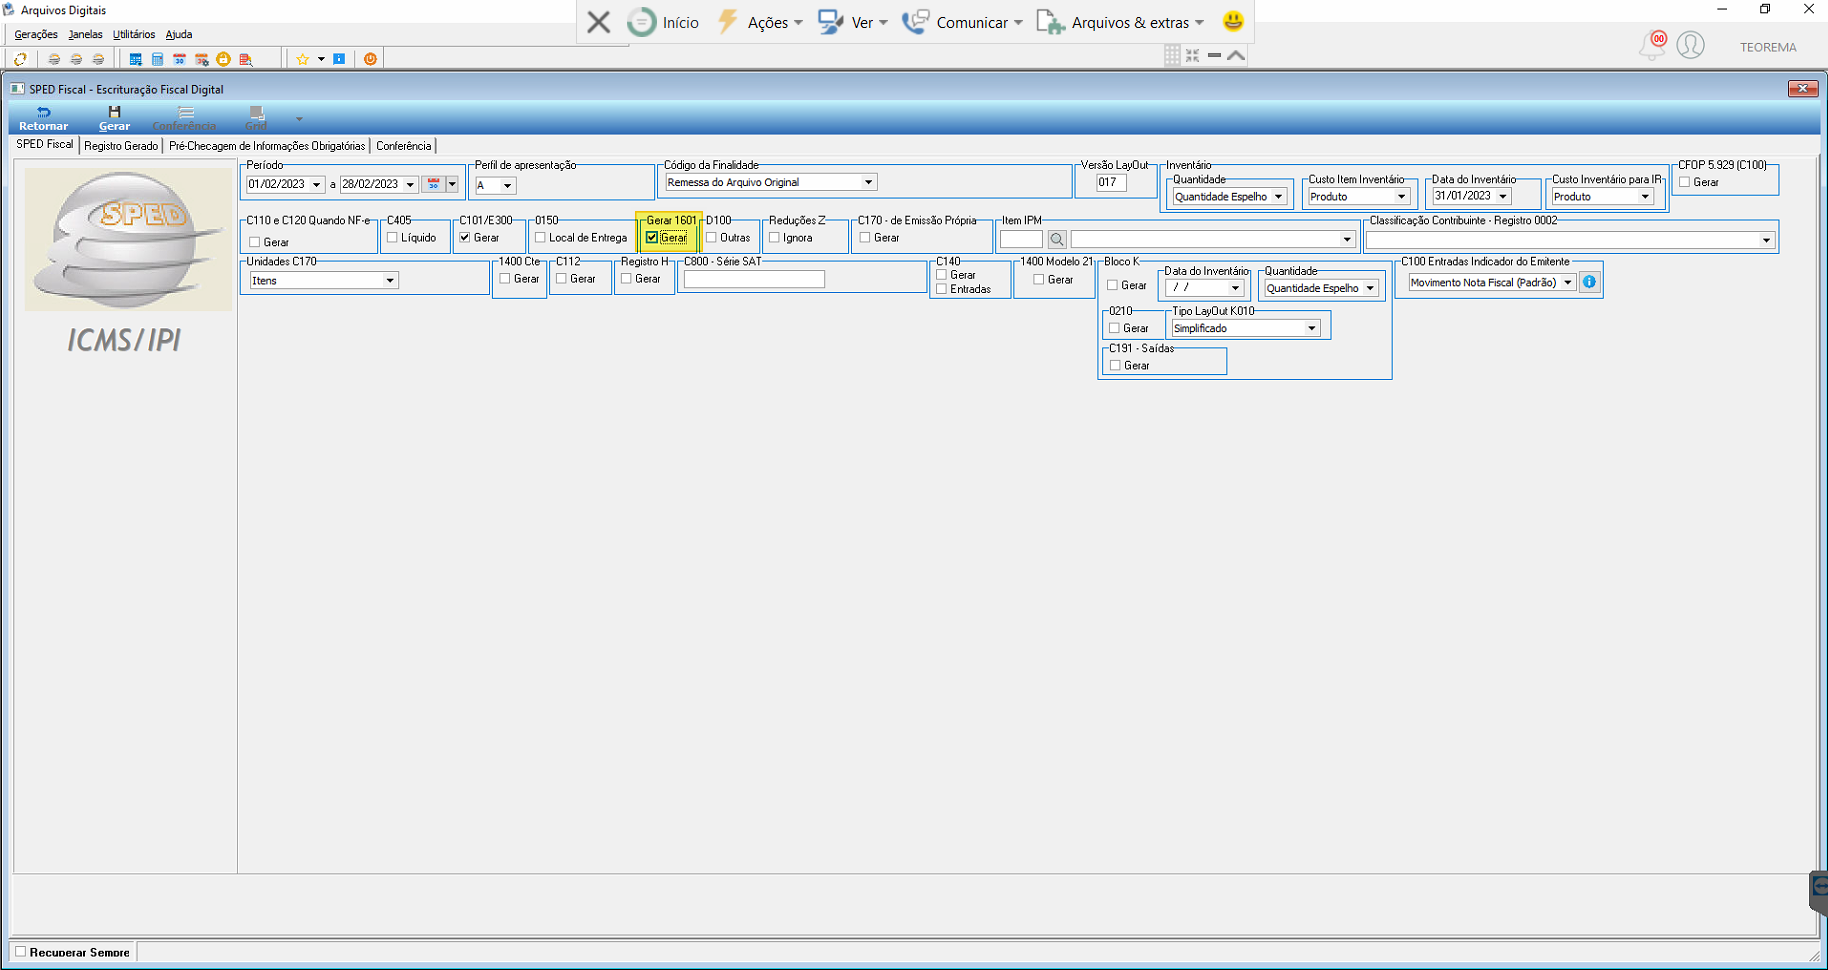
Task: Open the Ver menu button
Action: click(x=852, y=22)
